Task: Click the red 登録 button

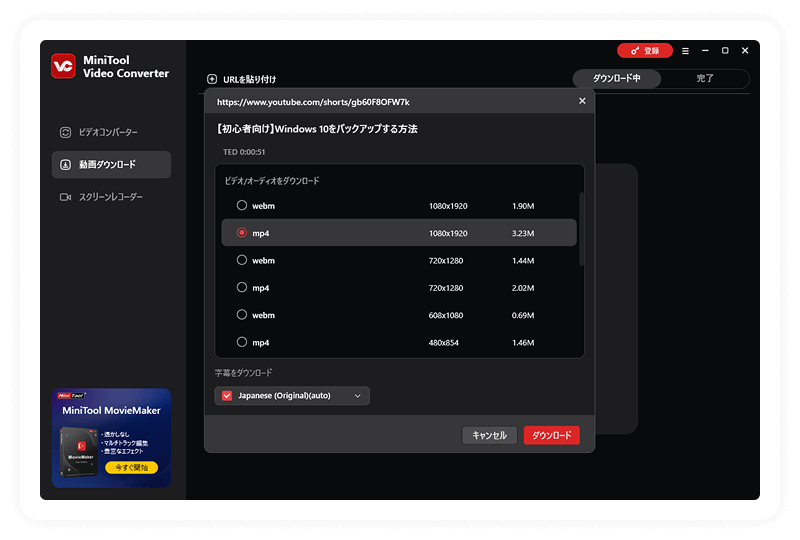Action: pyautogui.click(x=645, y=51)
